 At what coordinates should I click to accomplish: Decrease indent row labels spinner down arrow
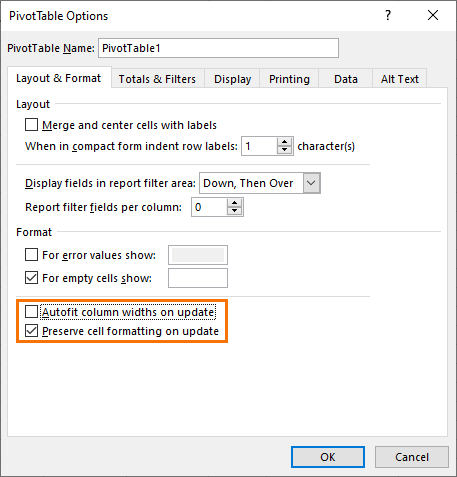(284, 150)
